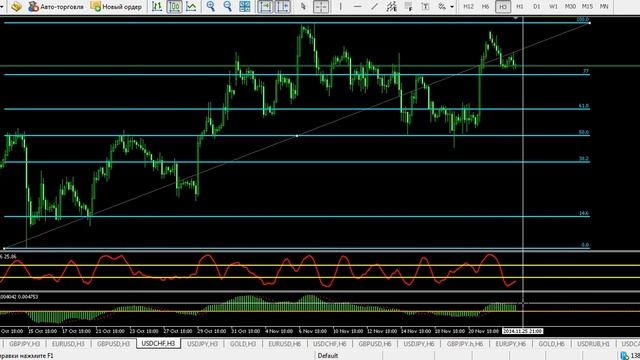Tile chart windows with grid icon

pyautogui.click(x=244, y=7)
